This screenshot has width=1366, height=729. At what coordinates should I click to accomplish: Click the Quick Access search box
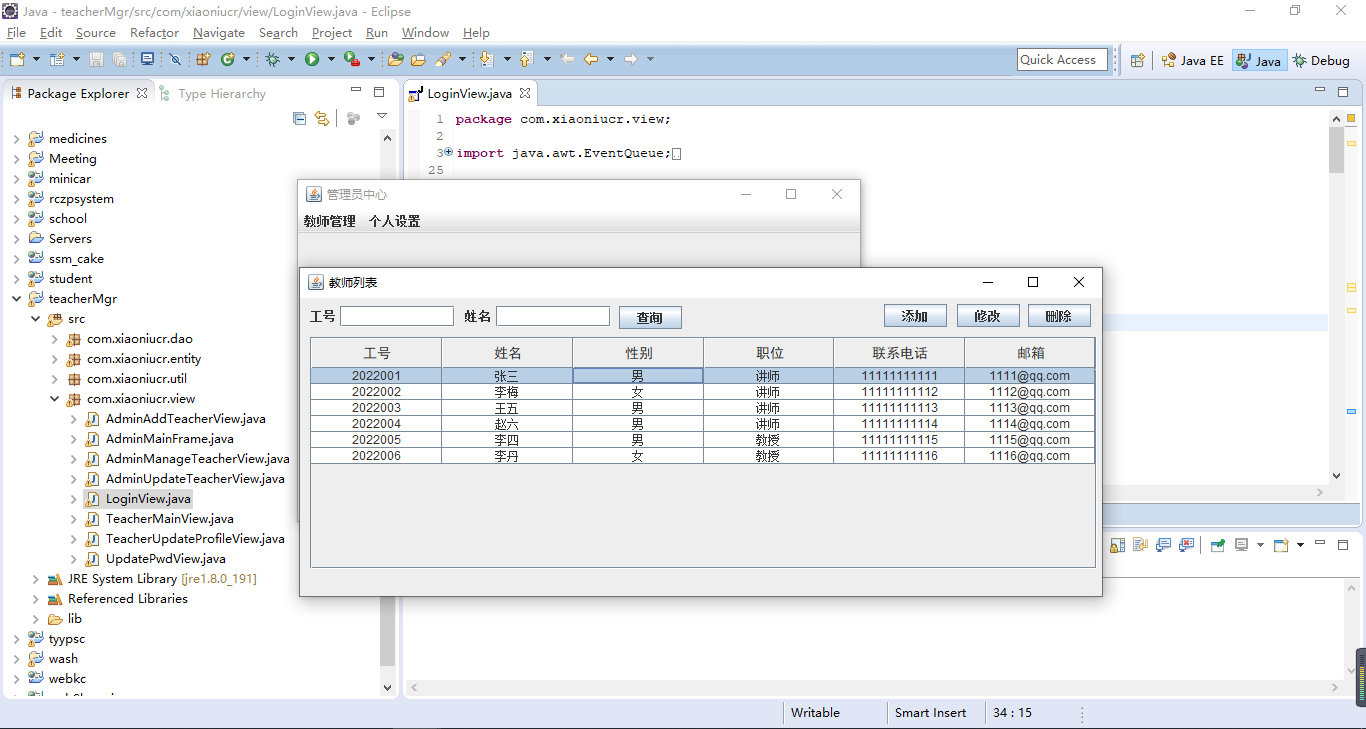click(1063, 60)
